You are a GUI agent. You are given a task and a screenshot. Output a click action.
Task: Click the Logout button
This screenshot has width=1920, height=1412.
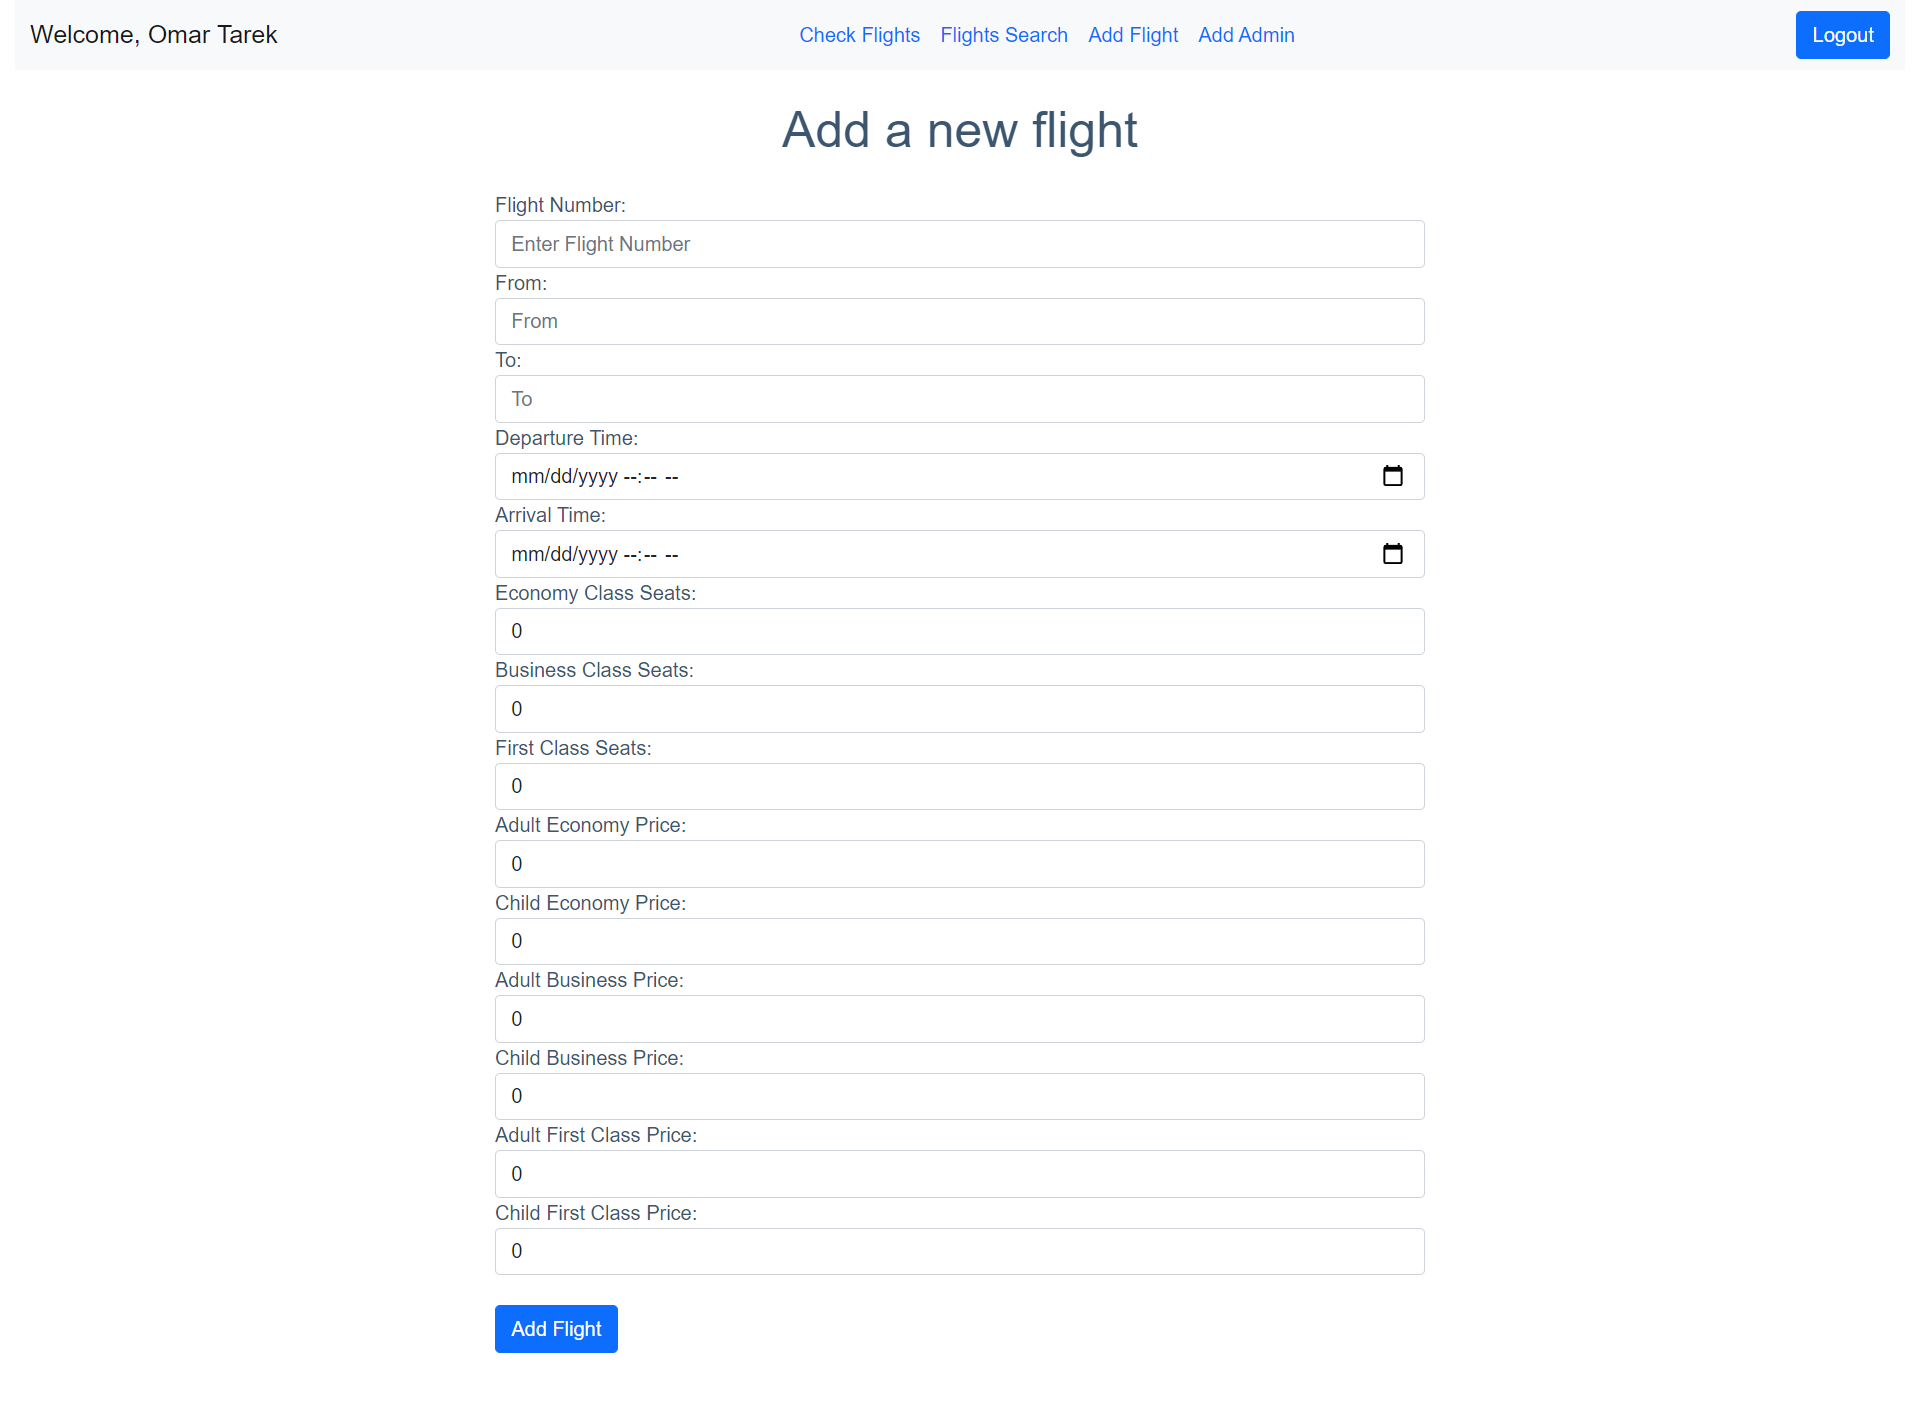[1841, 34]
